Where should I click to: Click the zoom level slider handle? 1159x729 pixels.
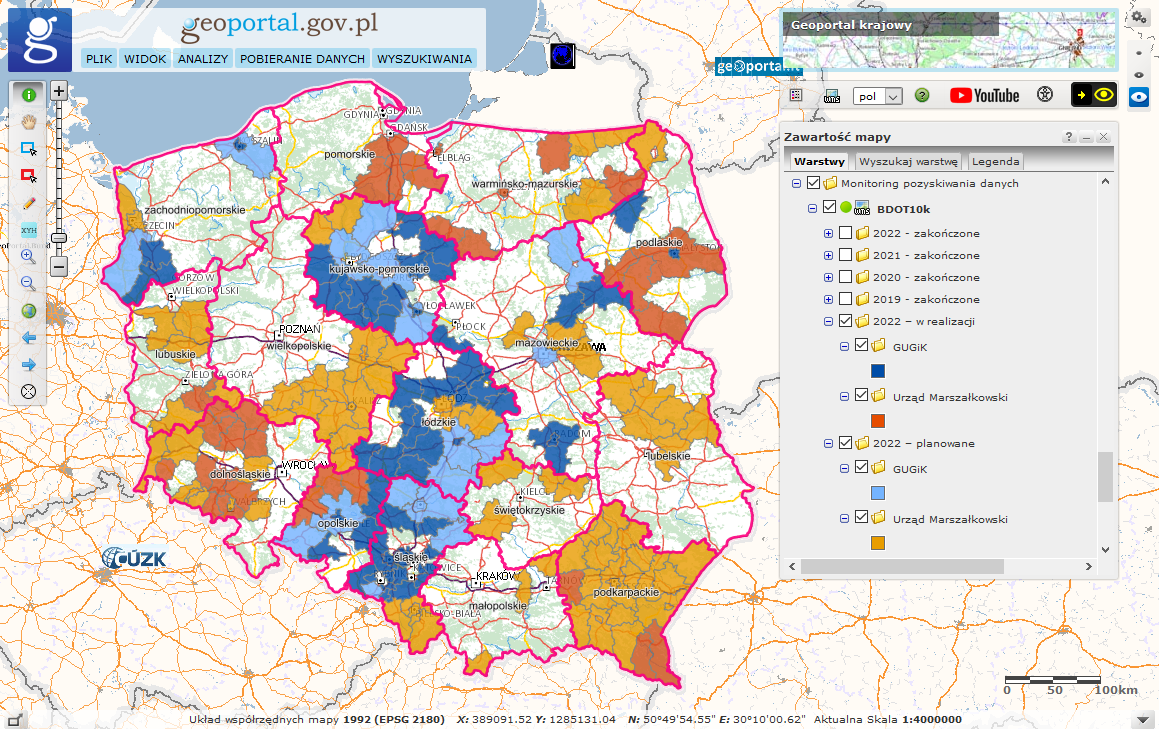59,238
